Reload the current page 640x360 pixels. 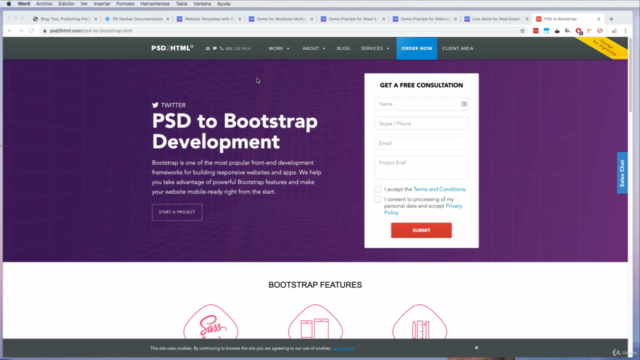pyautogui.click(x=31, y=31)
